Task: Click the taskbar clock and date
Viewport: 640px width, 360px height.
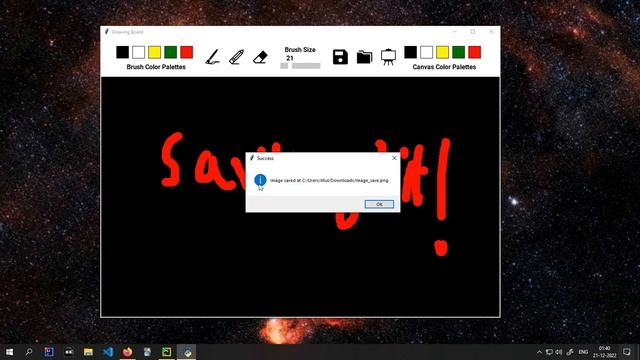Action: pyautogui.click(x=604, y=352)
